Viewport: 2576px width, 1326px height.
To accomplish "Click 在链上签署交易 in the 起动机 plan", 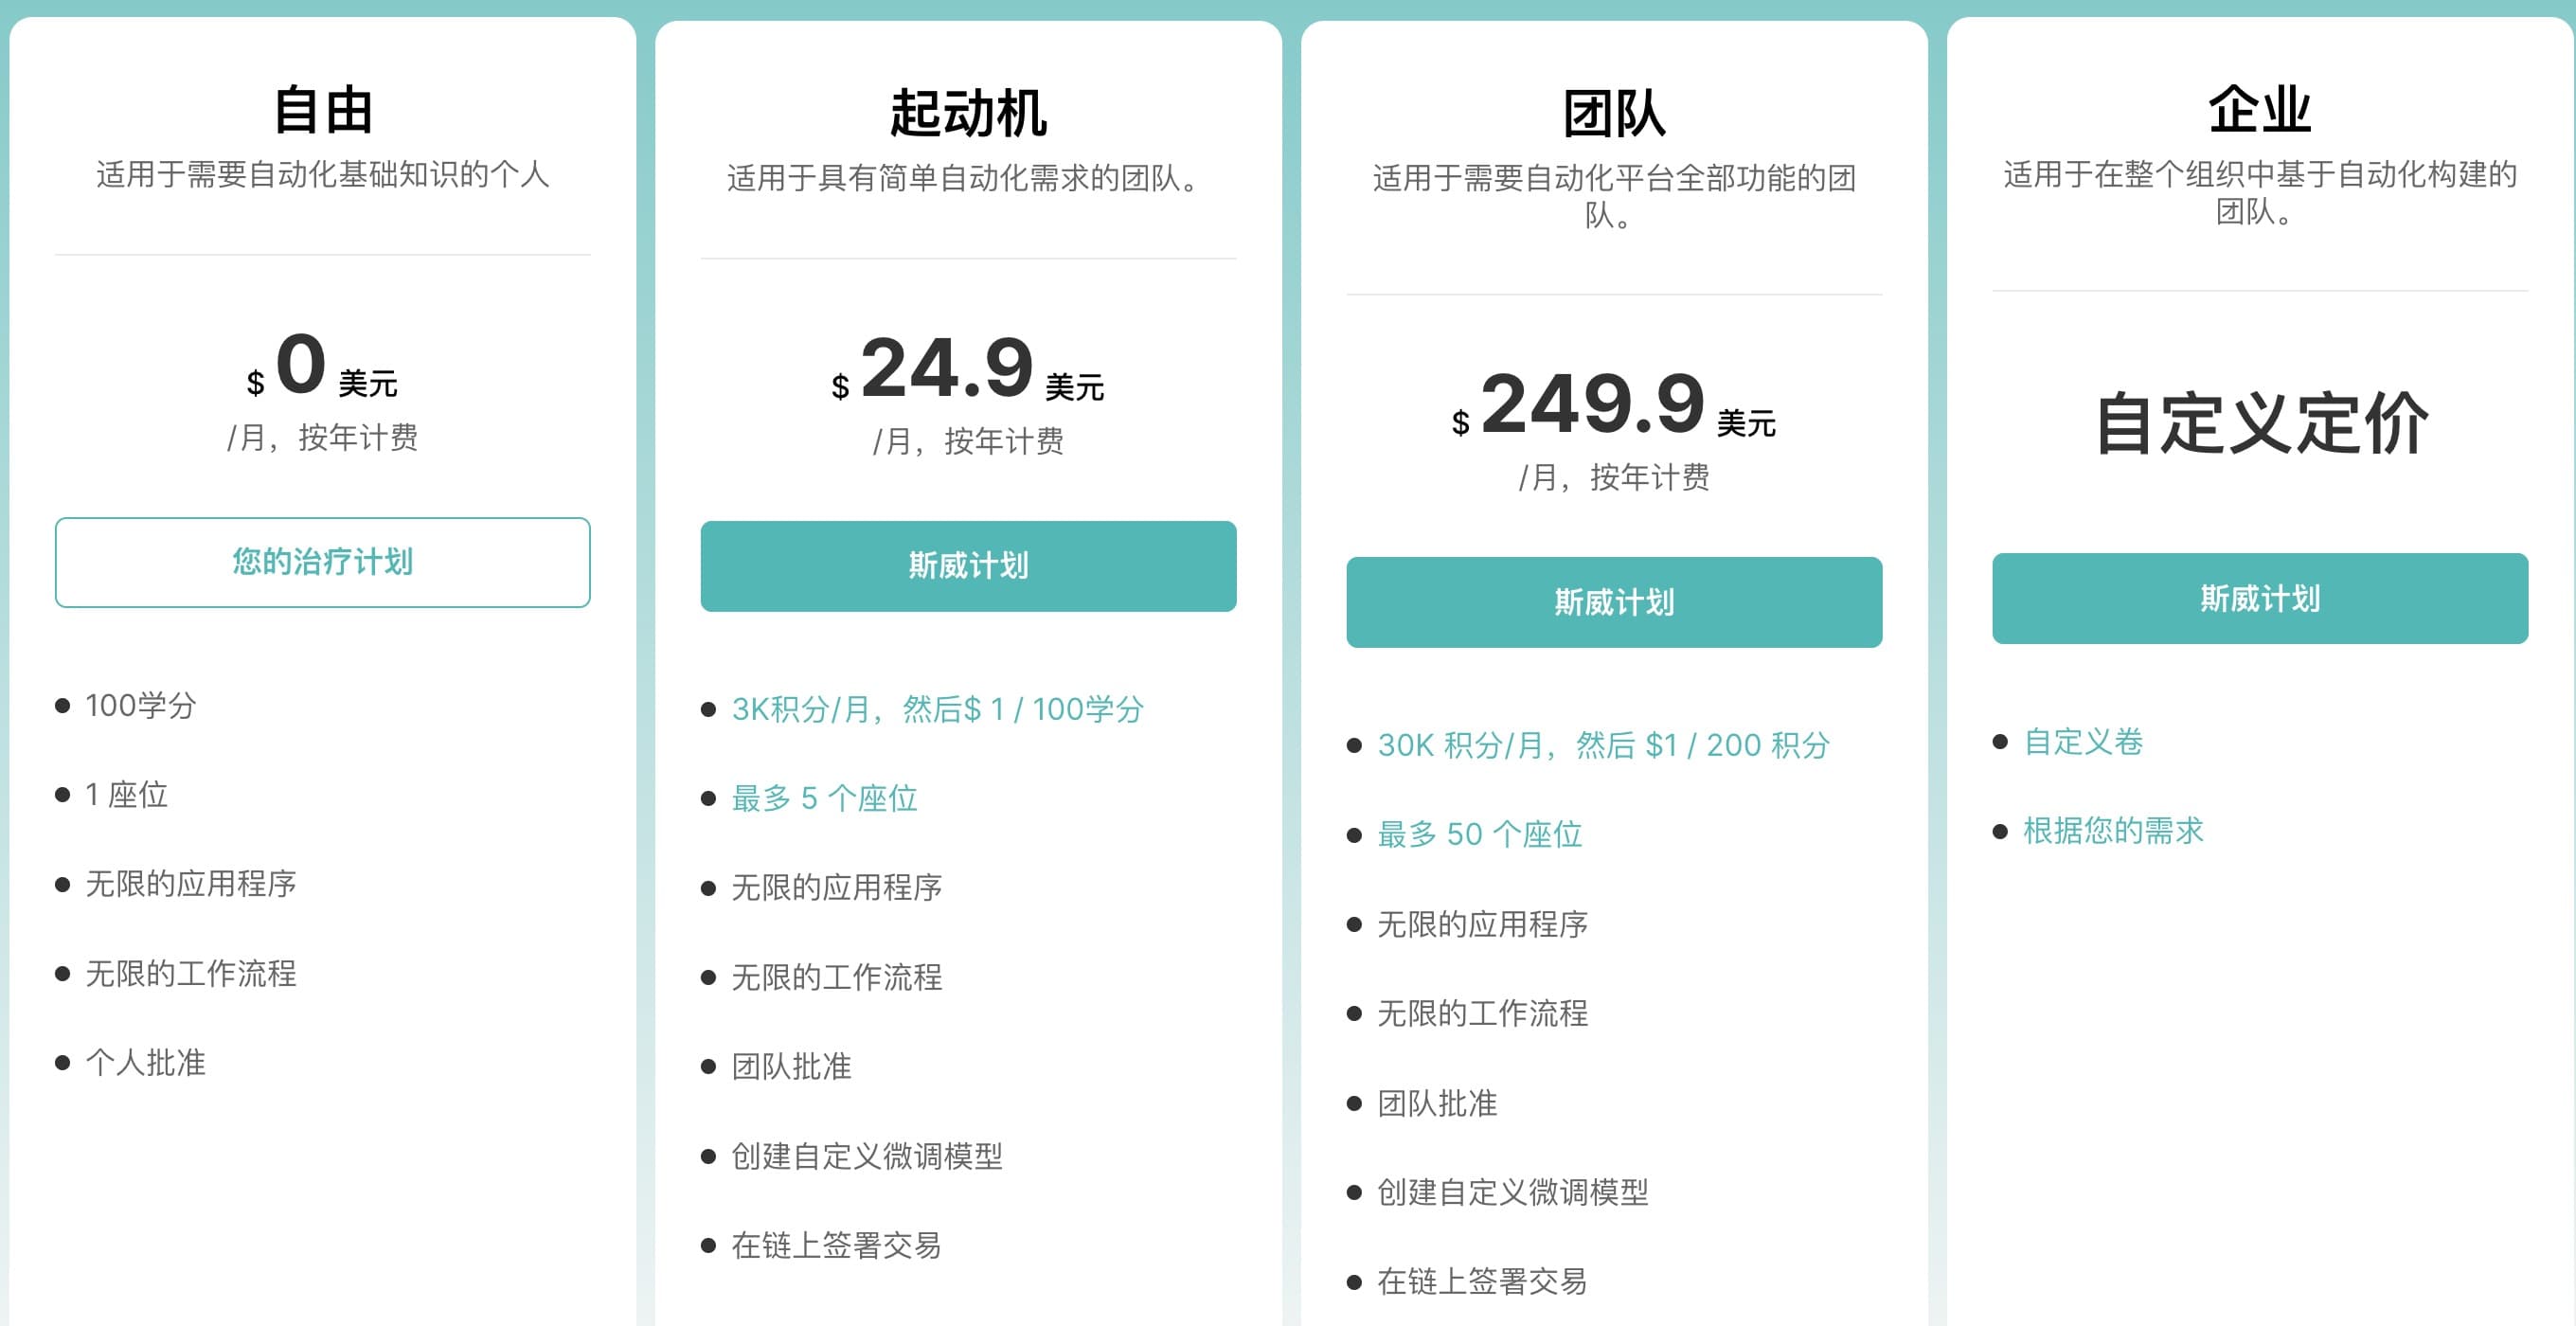I will [x=835, y=1245].
